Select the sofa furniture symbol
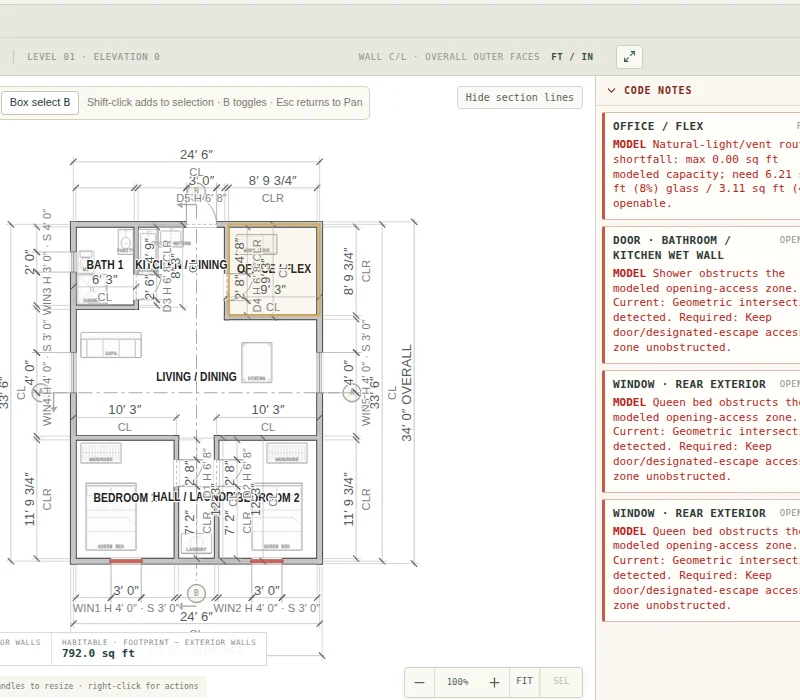The image size is (800, 700). [x=111, y=345]
